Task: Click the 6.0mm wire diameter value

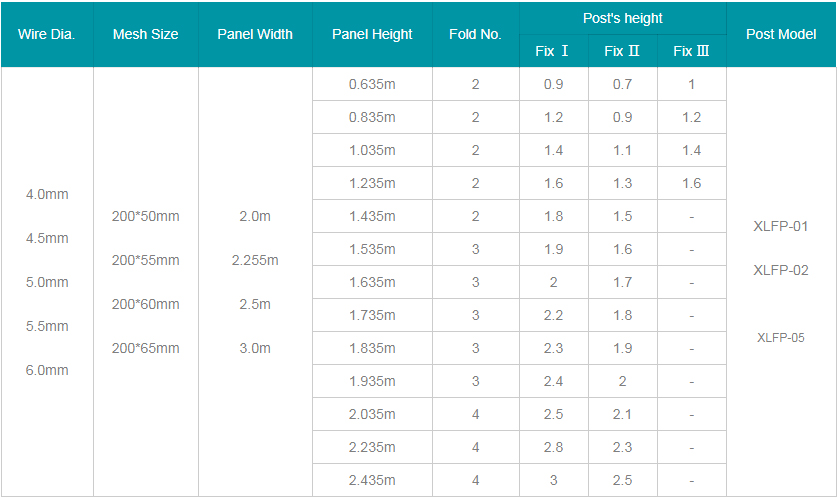Action: (47, 370)
